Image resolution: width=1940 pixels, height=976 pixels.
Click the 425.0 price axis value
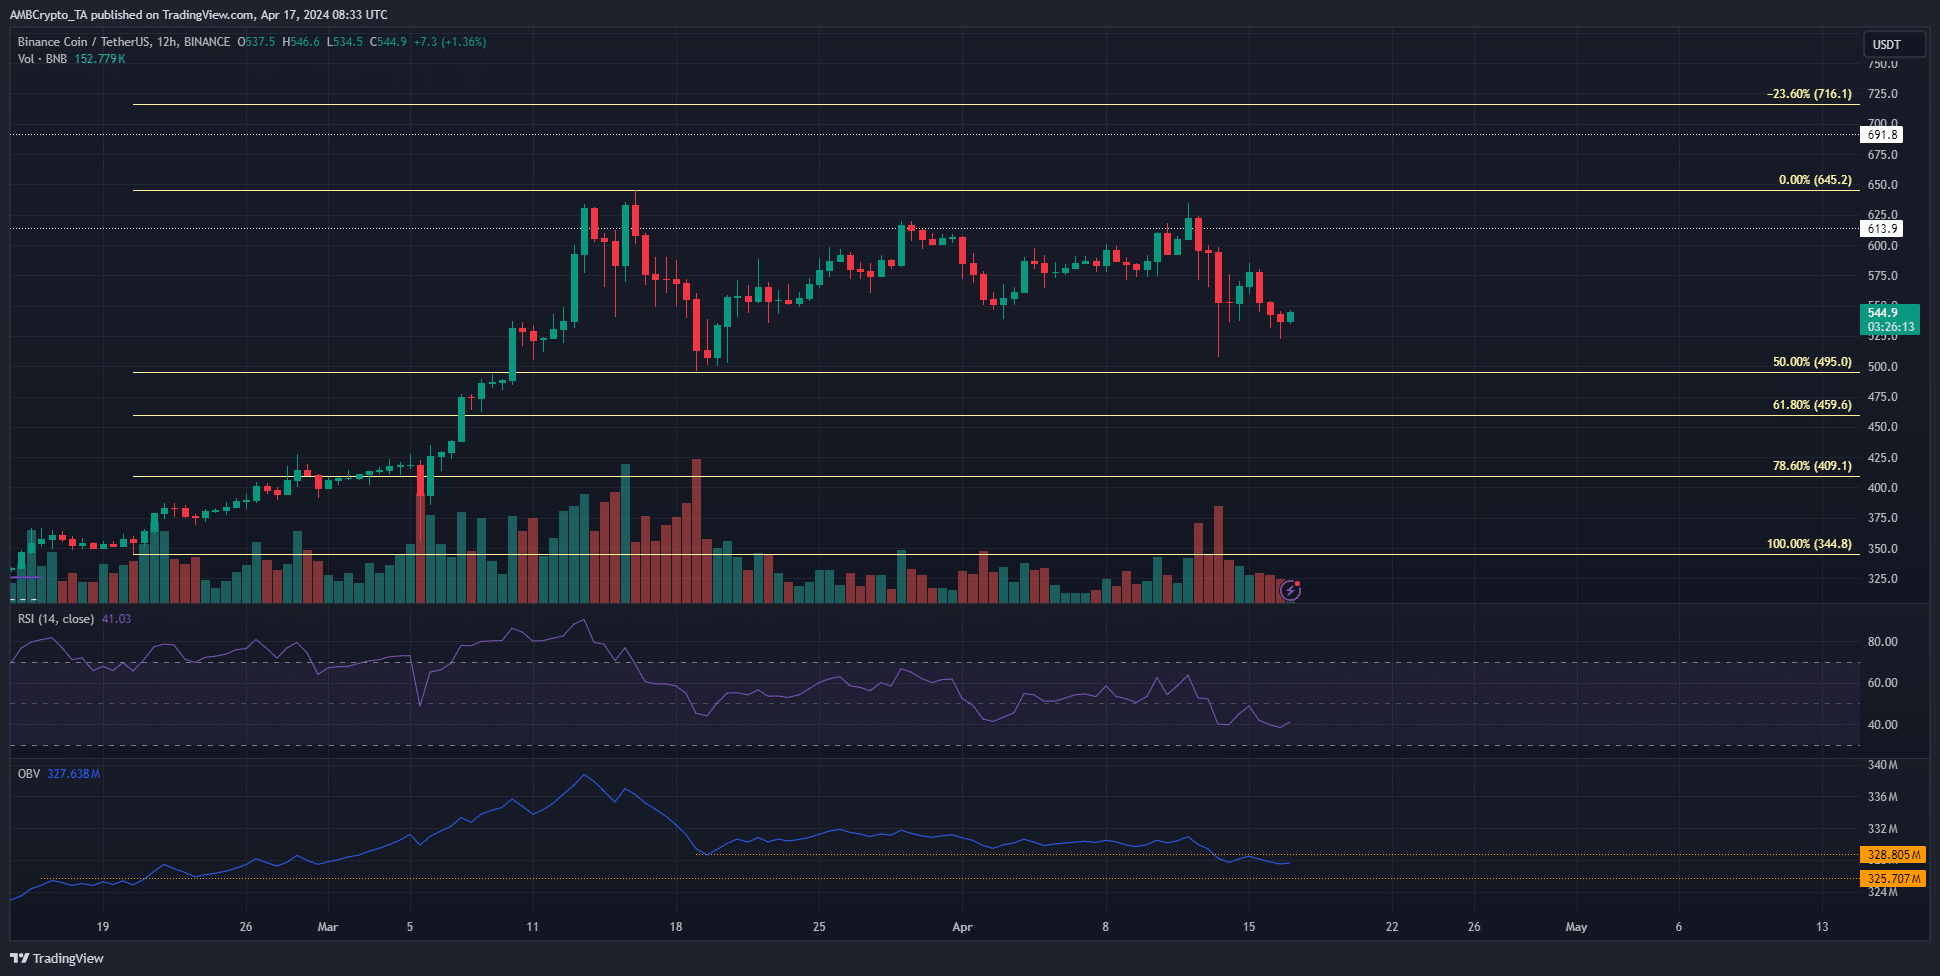(1882, 458)
